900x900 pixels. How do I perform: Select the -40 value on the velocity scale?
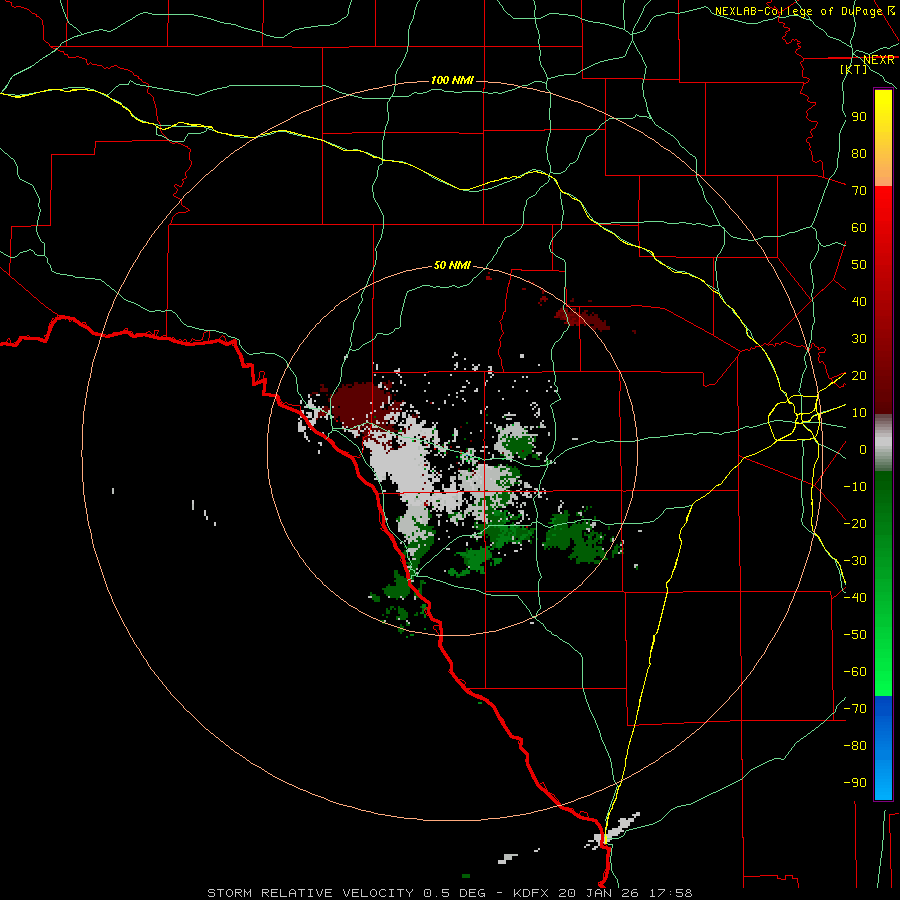855,598
